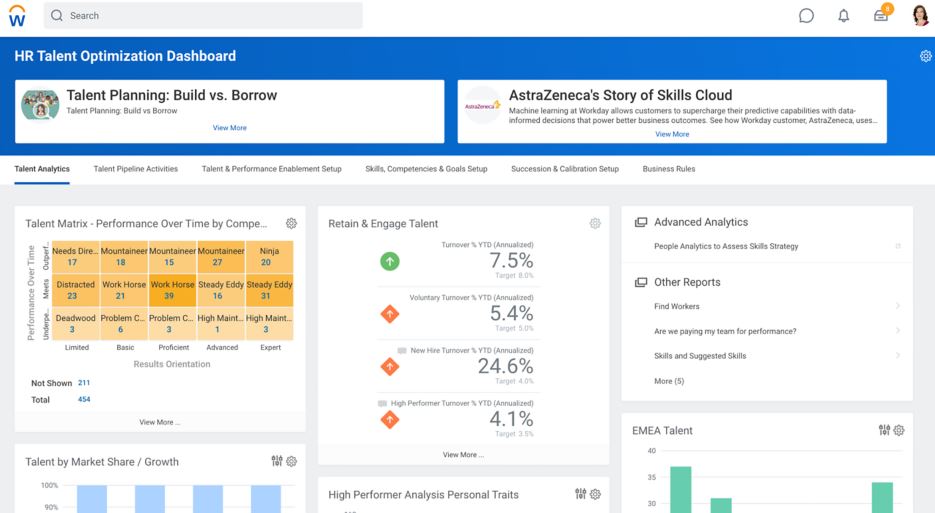This screenshot has width=935, height=513.
Task: Open the Talent Matrix card settings gear
Action: [x=291, y=223]
